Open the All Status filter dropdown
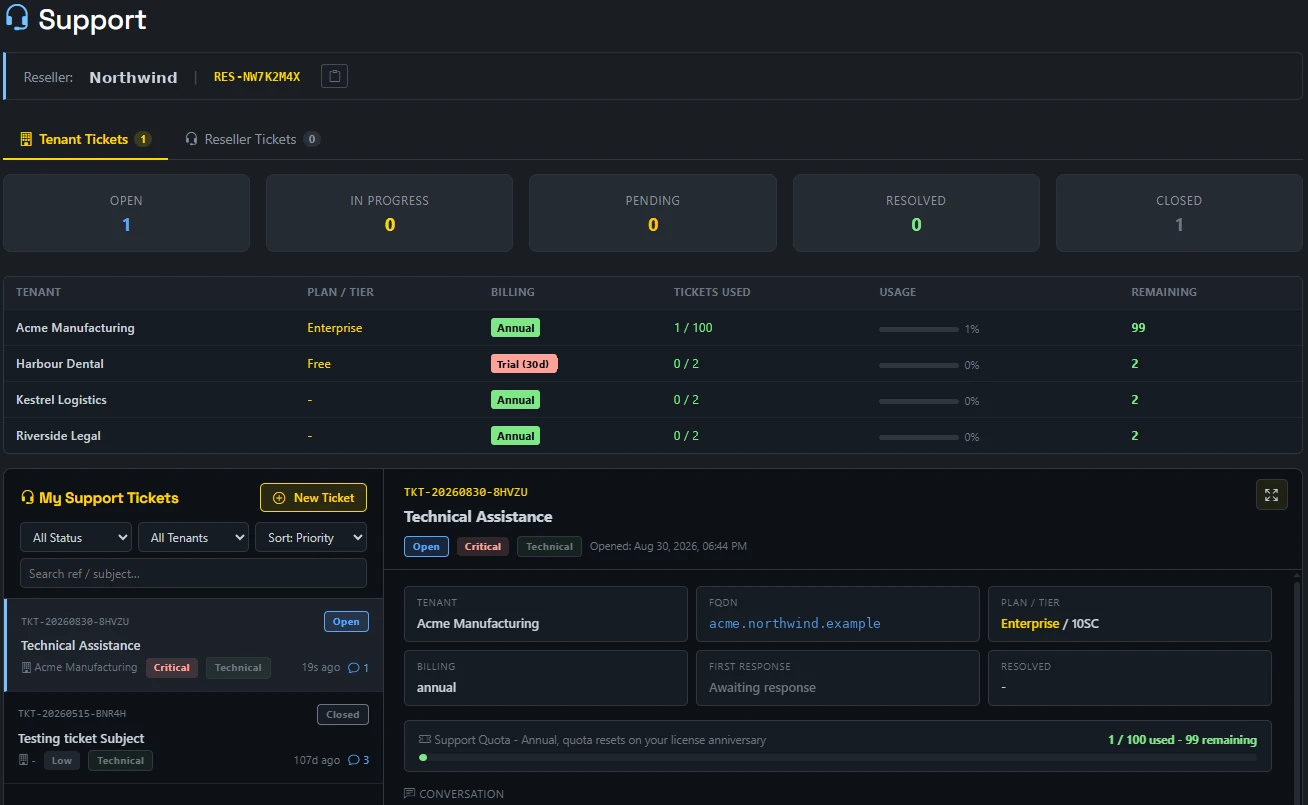 [x=76, y=537]
